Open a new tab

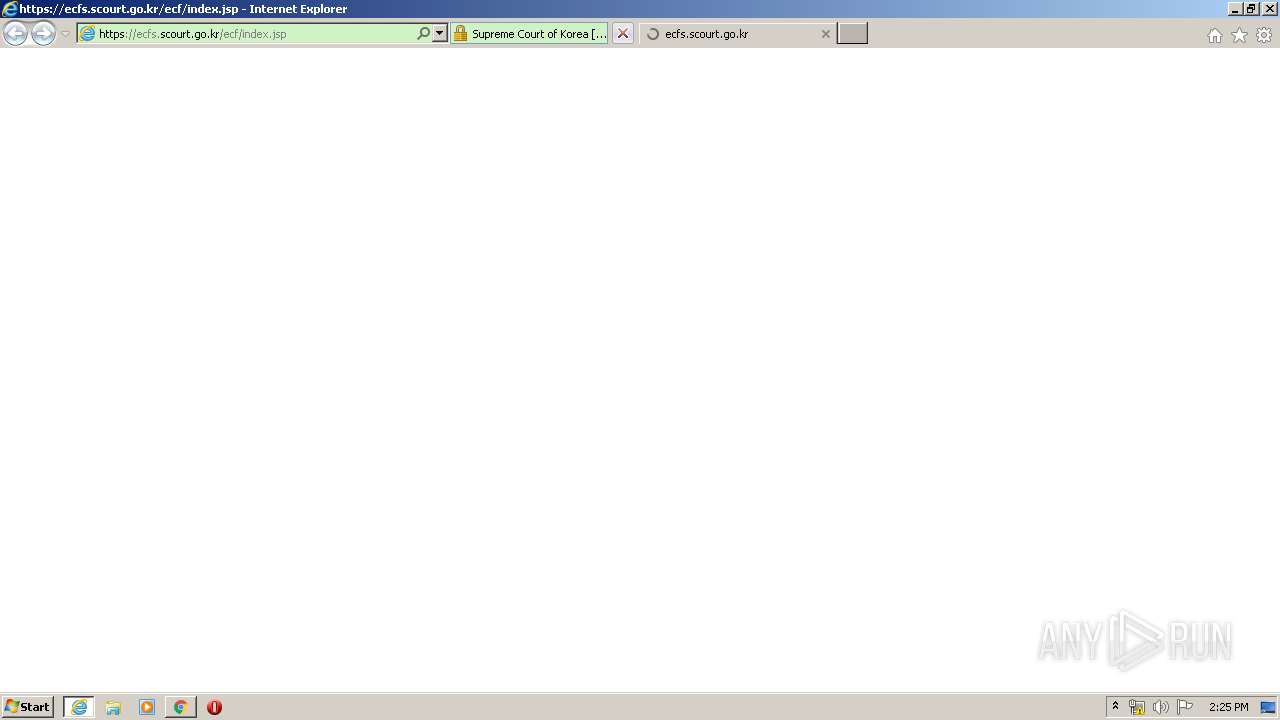click(852, 34)
